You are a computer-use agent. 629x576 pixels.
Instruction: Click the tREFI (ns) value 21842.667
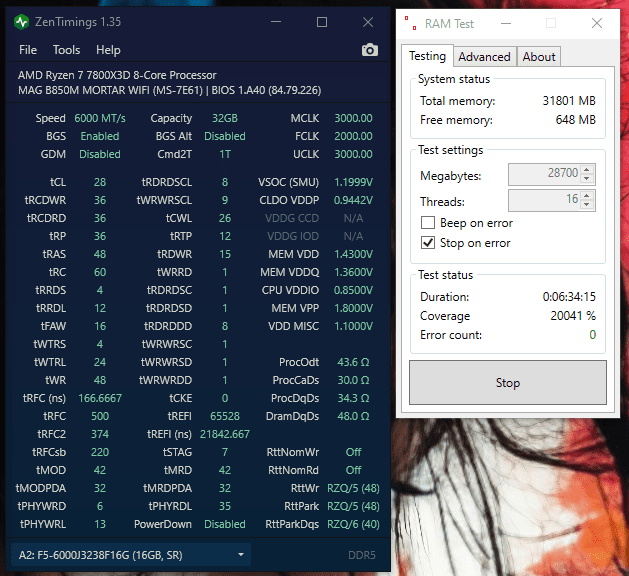click(225, 434)
